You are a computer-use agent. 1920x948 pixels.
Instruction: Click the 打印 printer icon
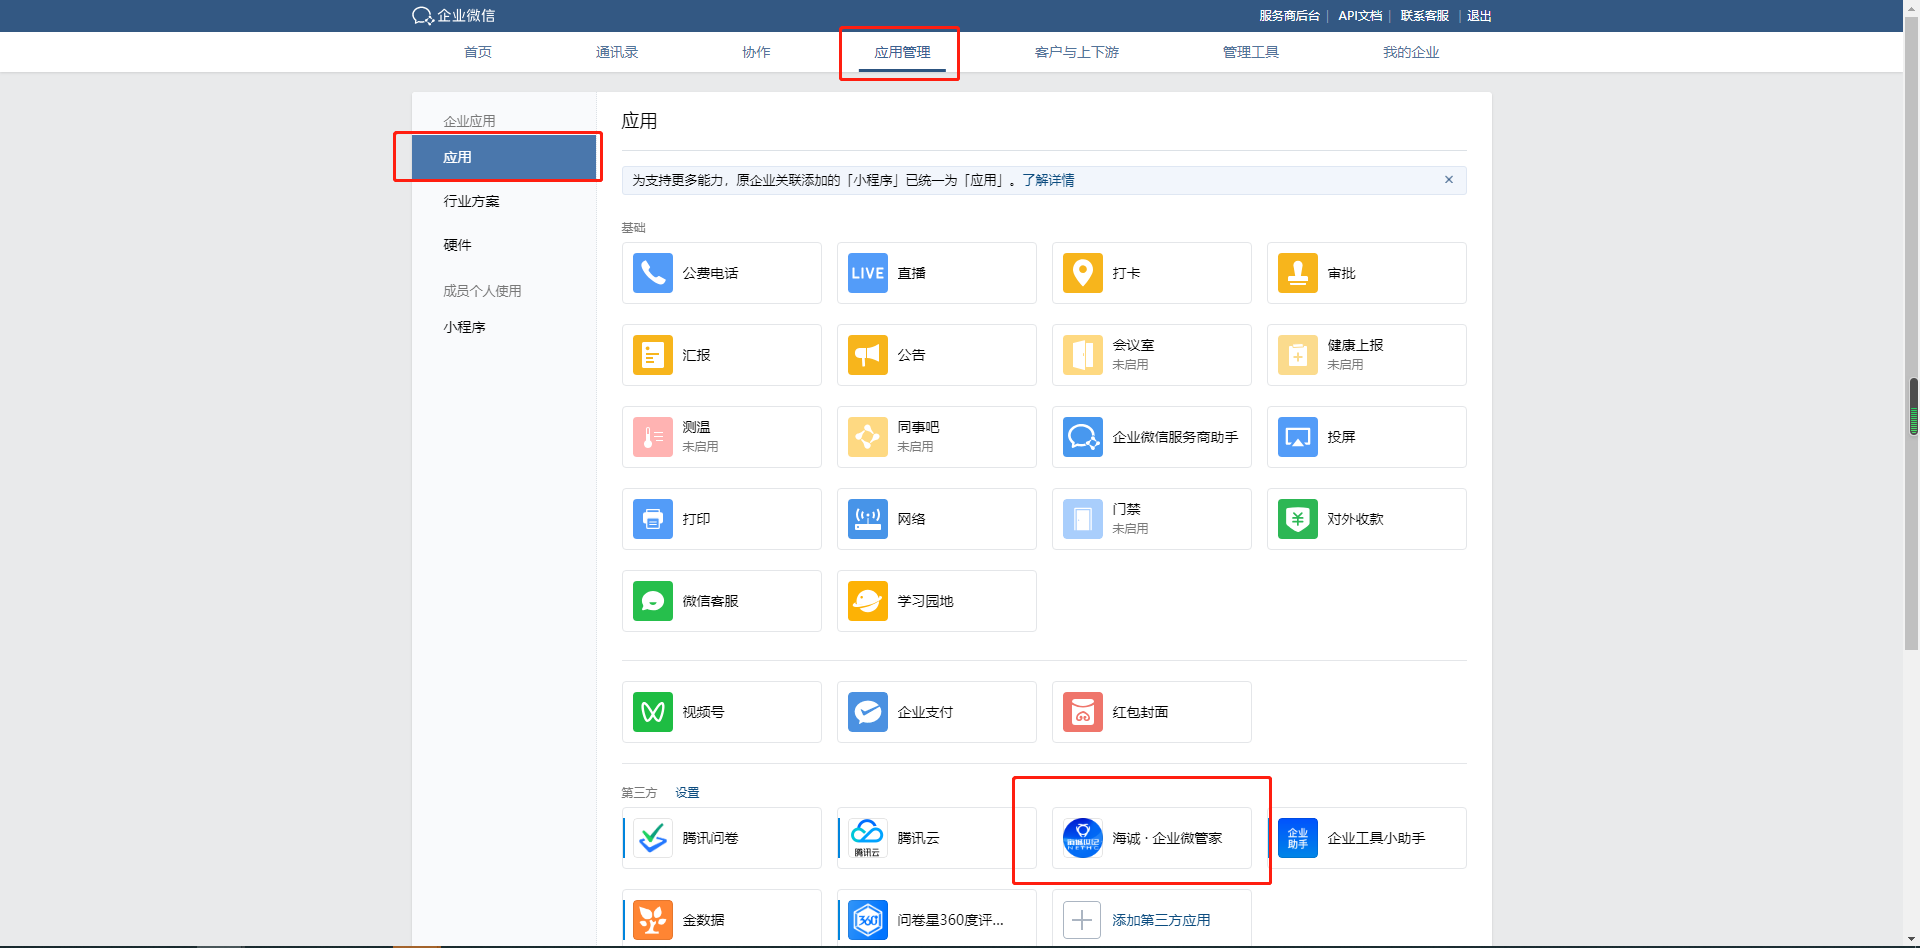(652, 519)
